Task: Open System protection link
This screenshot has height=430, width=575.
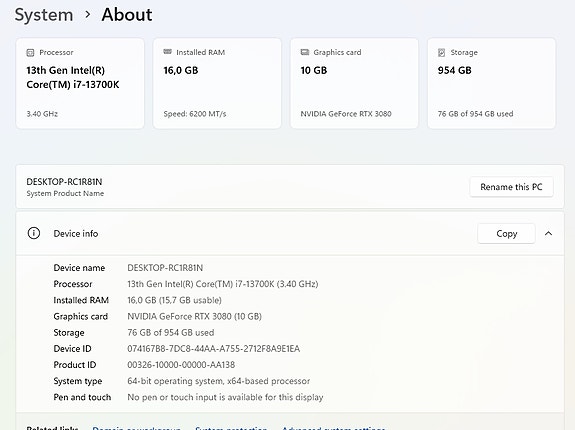Action: click(231, 427)
